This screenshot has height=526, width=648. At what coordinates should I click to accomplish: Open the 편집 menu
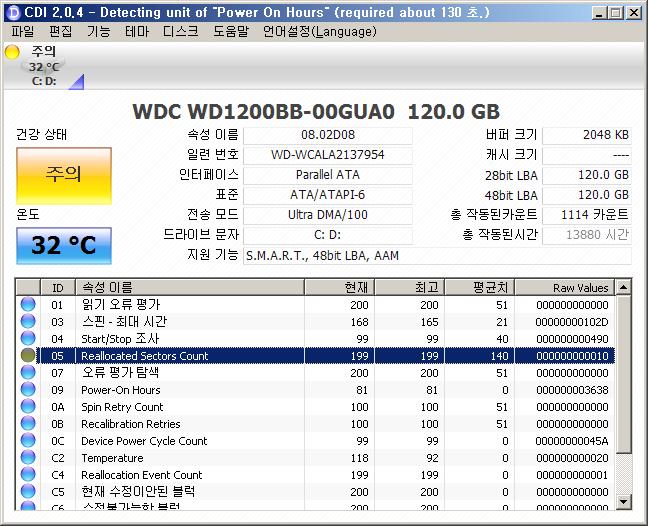pos(60,31)
